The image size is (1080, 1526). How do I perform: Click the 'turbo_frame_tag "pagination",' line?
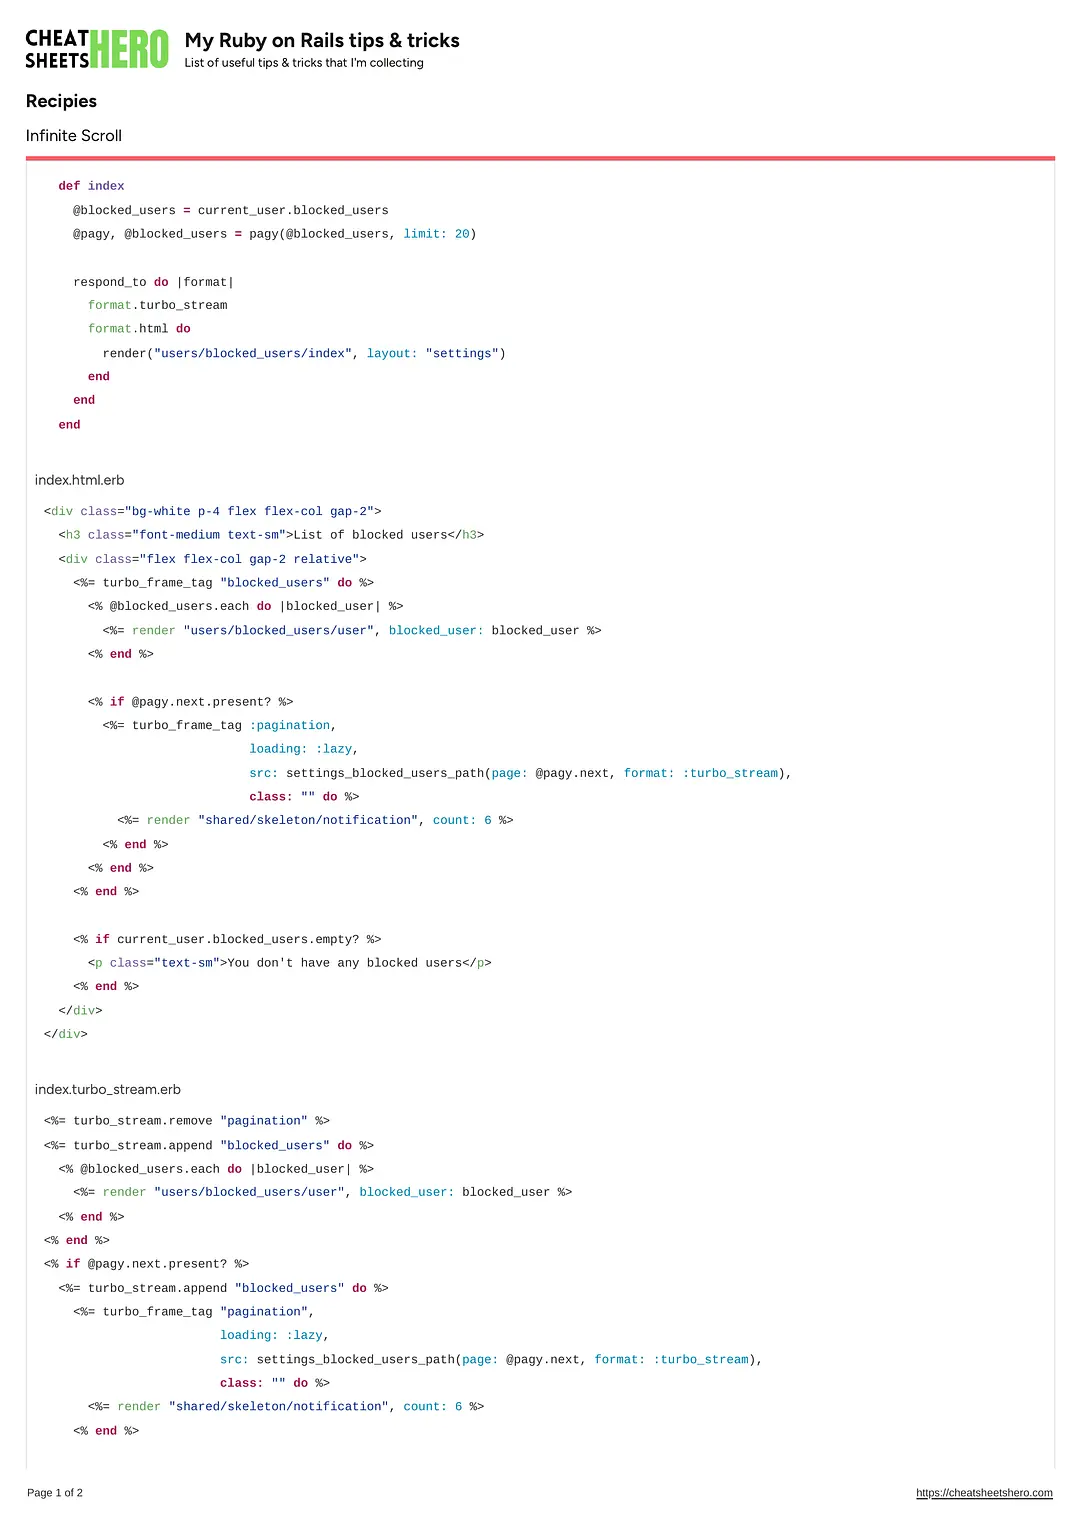194,1312
